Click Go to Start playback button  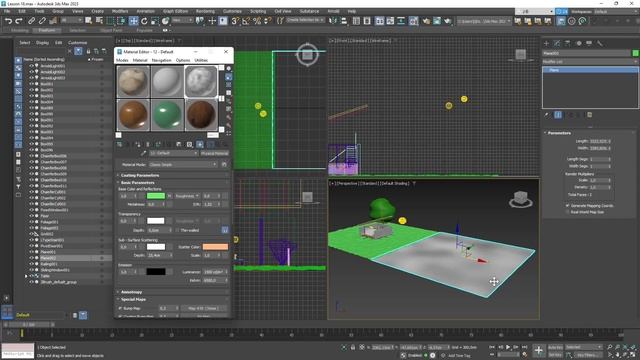492,347
